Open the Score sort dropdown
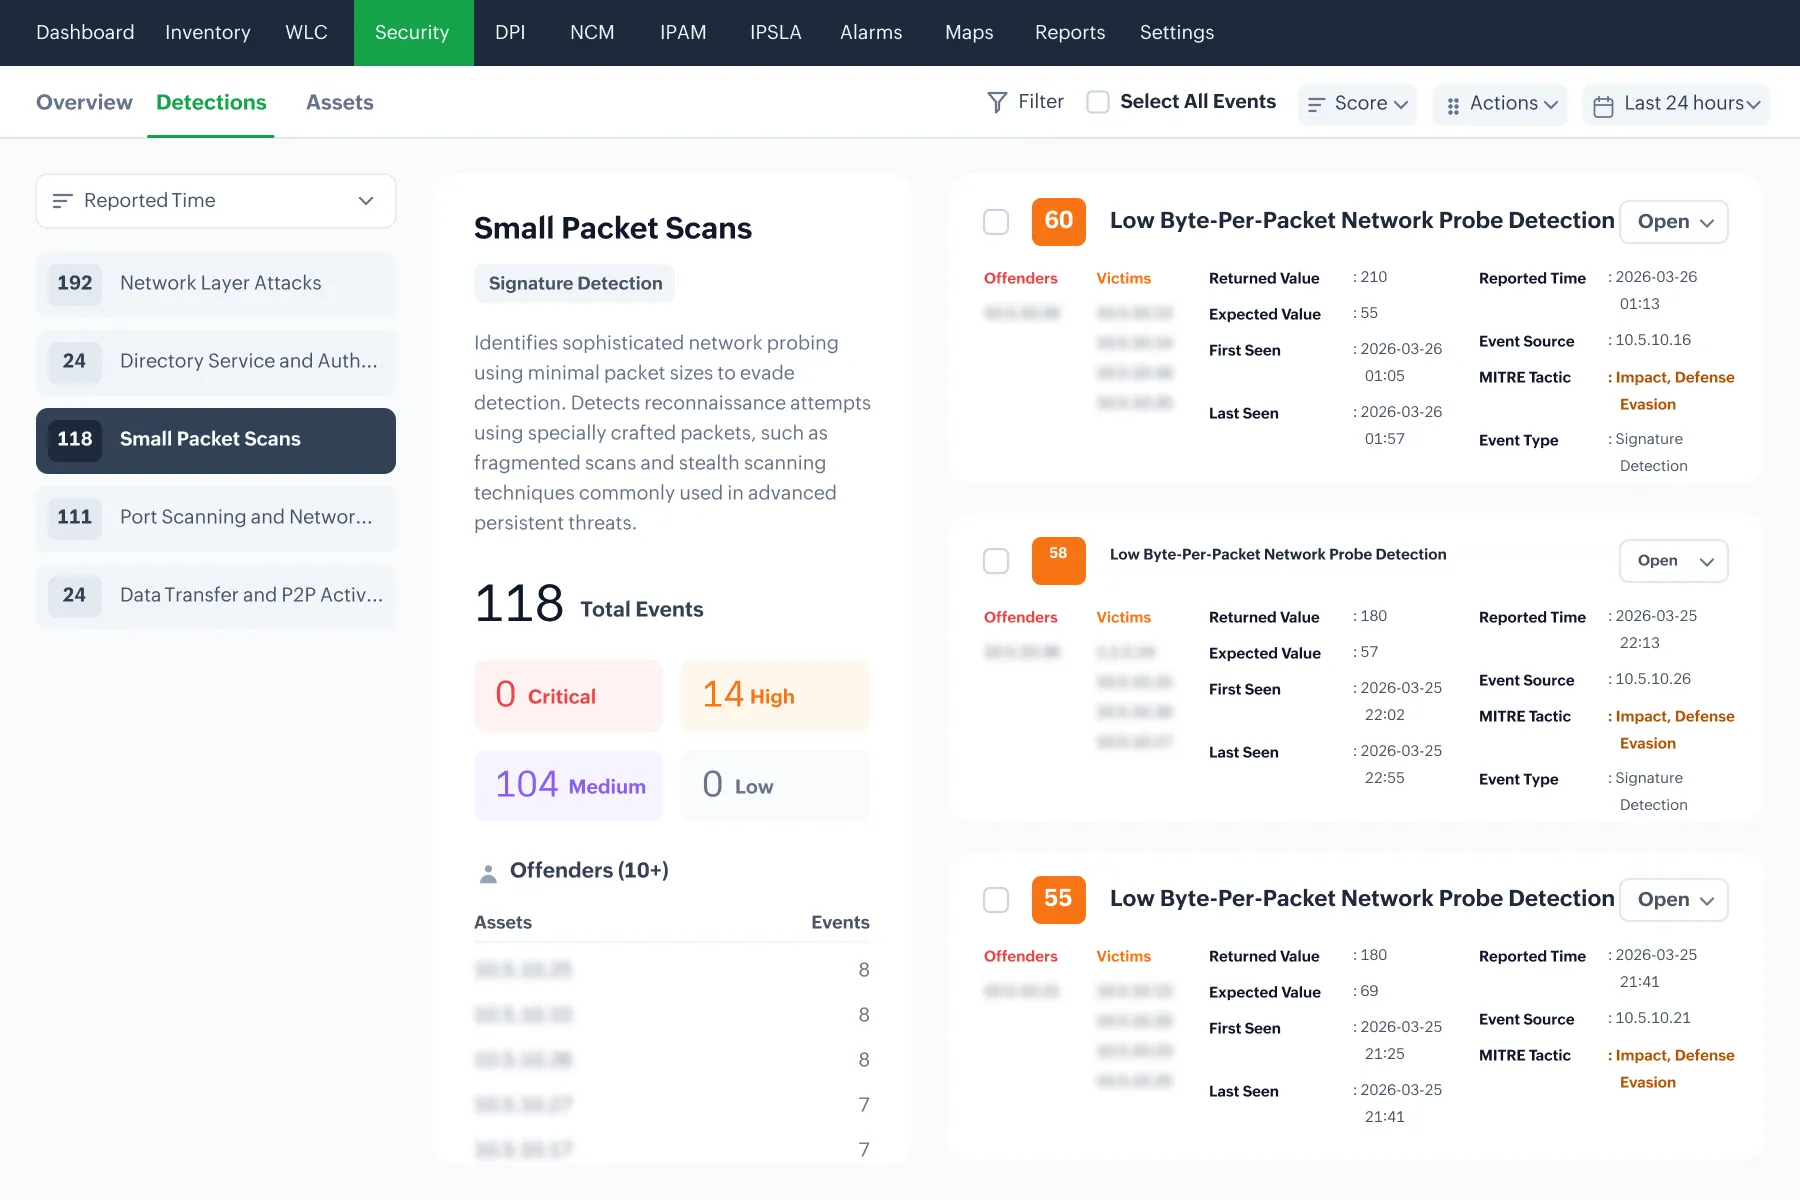1800x1200 pixels. click(x=1357, y=104)
